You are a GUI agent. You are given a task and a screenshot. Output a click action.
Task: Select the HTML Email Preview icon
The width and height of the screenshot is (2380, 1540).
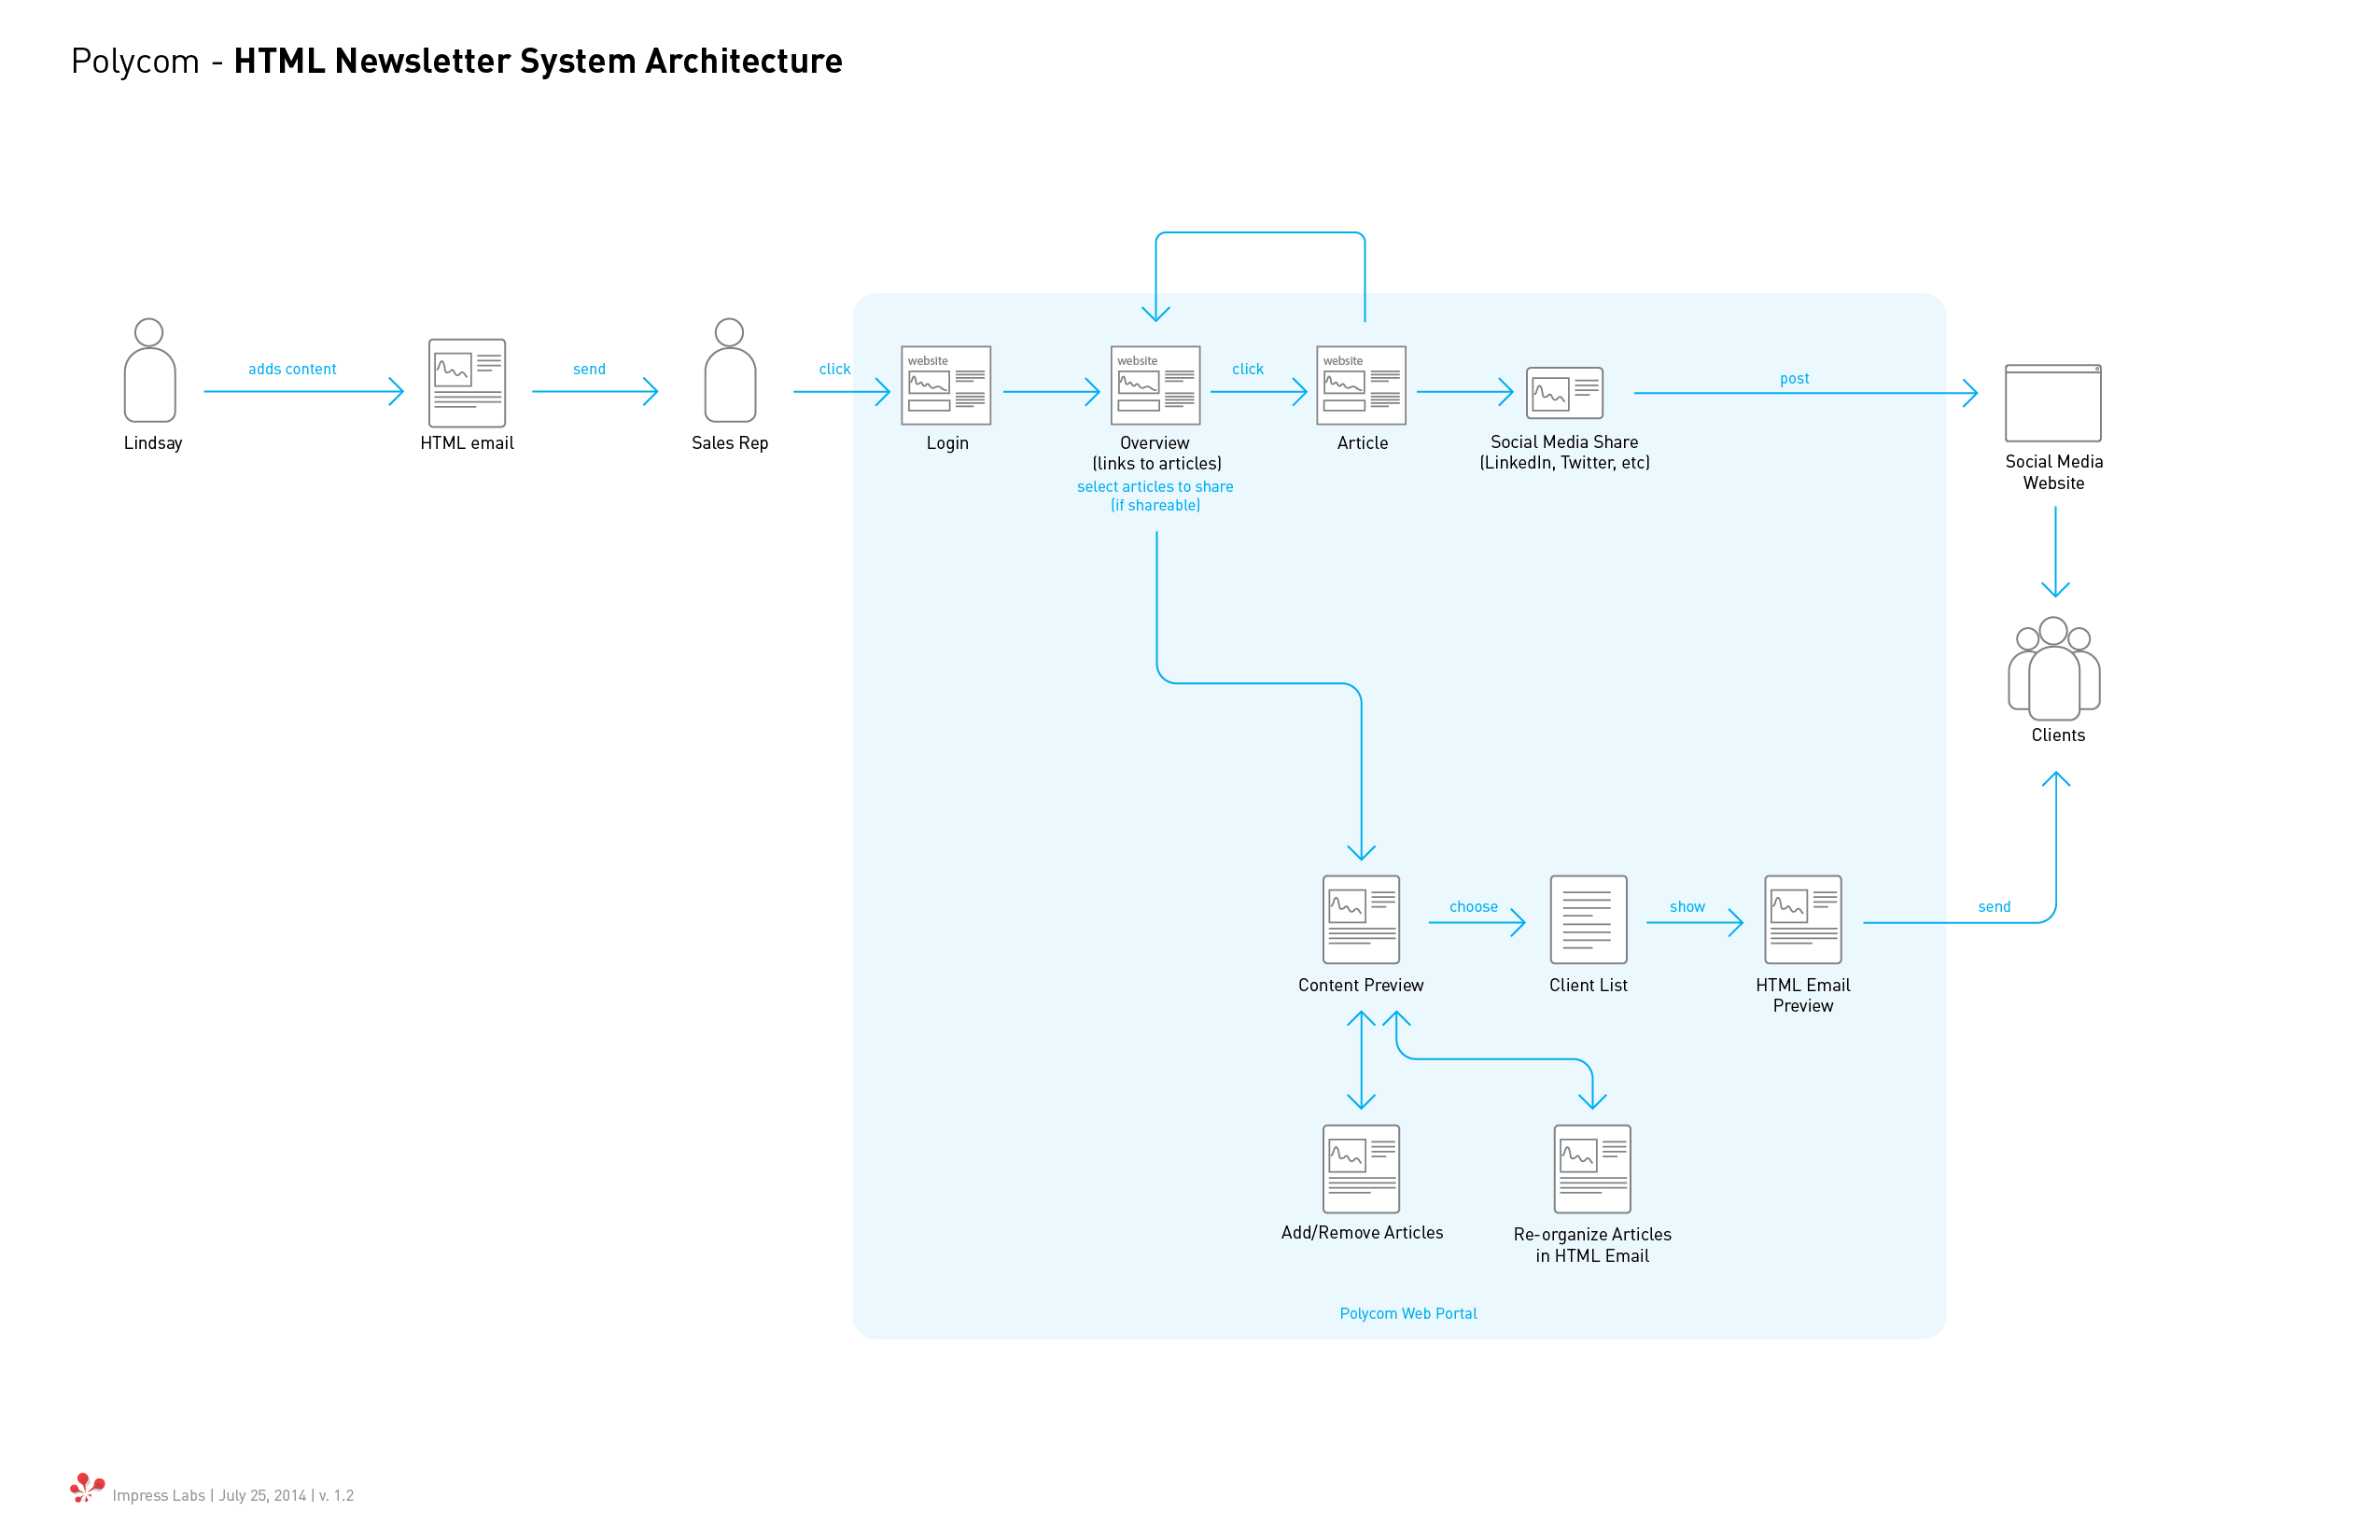point(1803,920)
